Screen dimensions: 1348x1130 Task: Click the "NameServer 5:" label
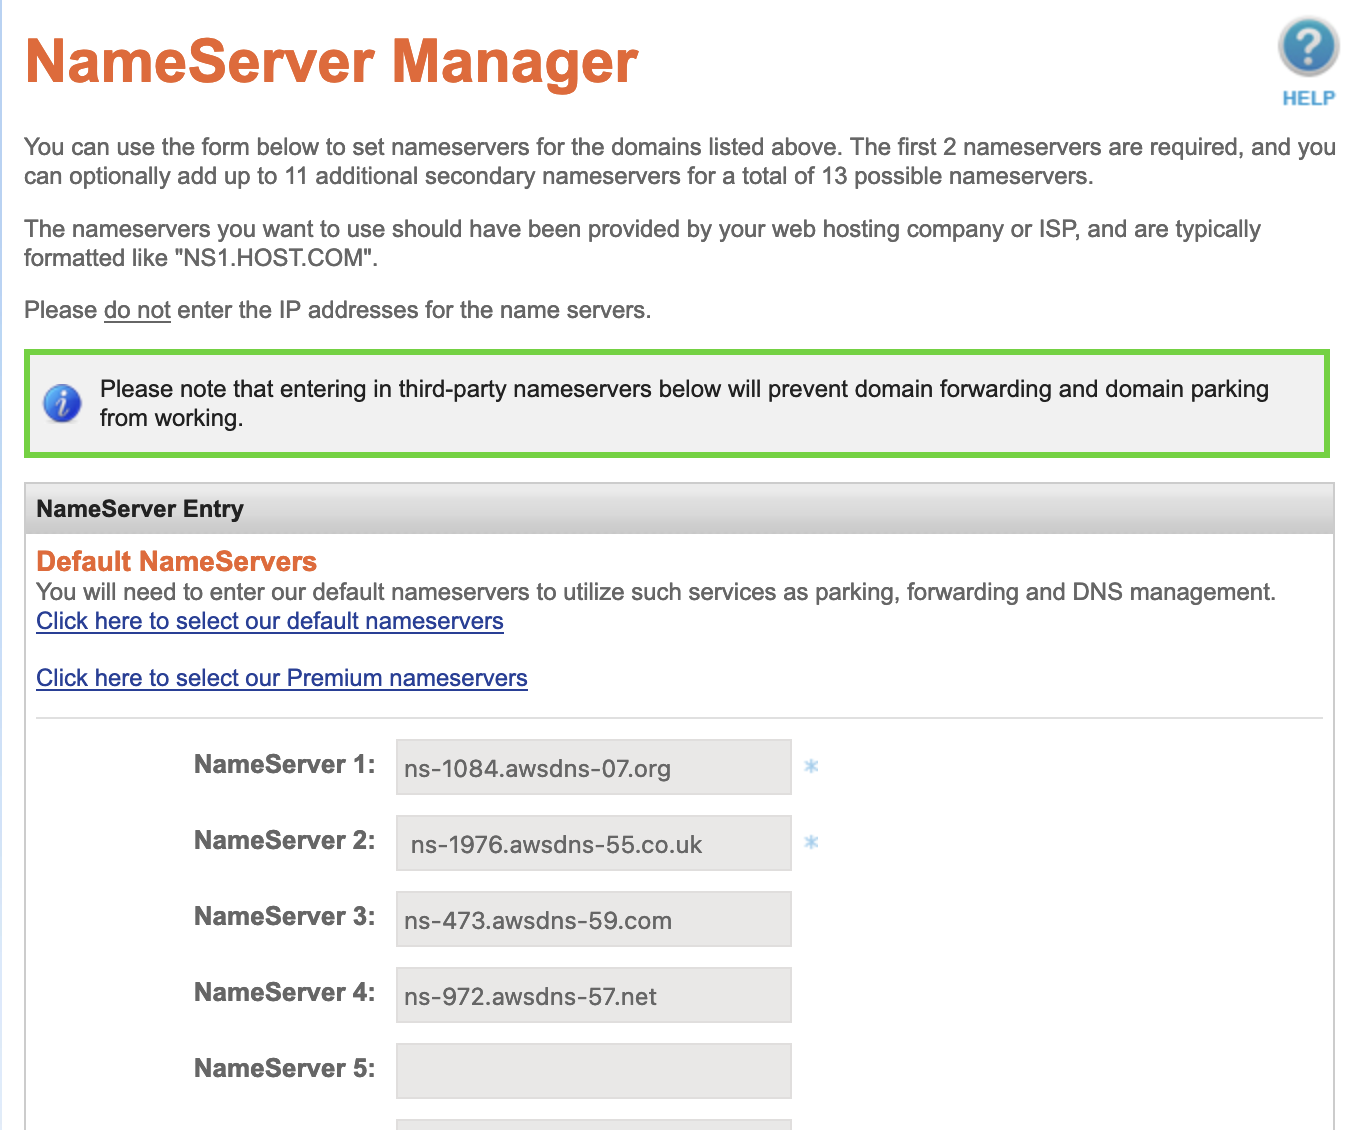pyautogui.click(x=284, y=1069)
